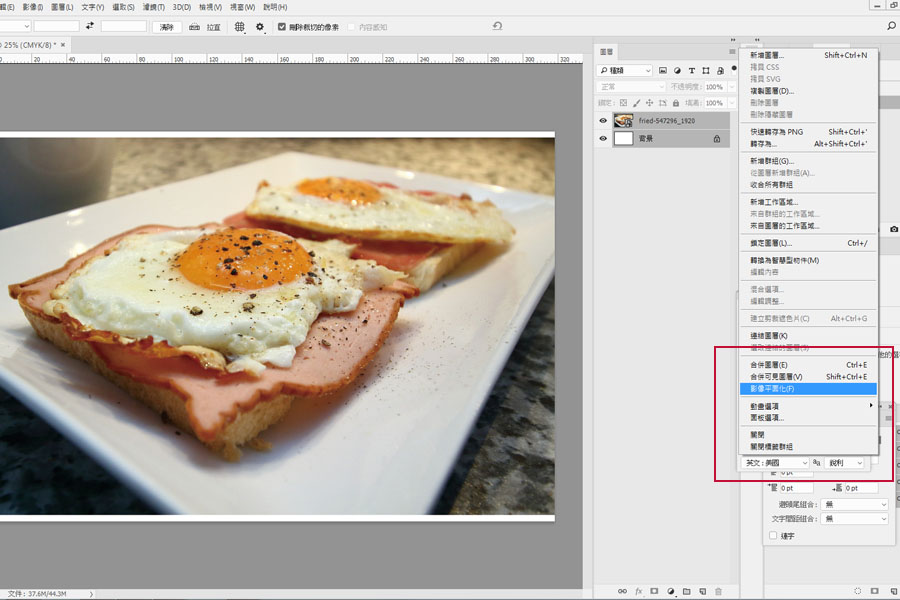Open the 文字(Y) menu

click(92, 7)
